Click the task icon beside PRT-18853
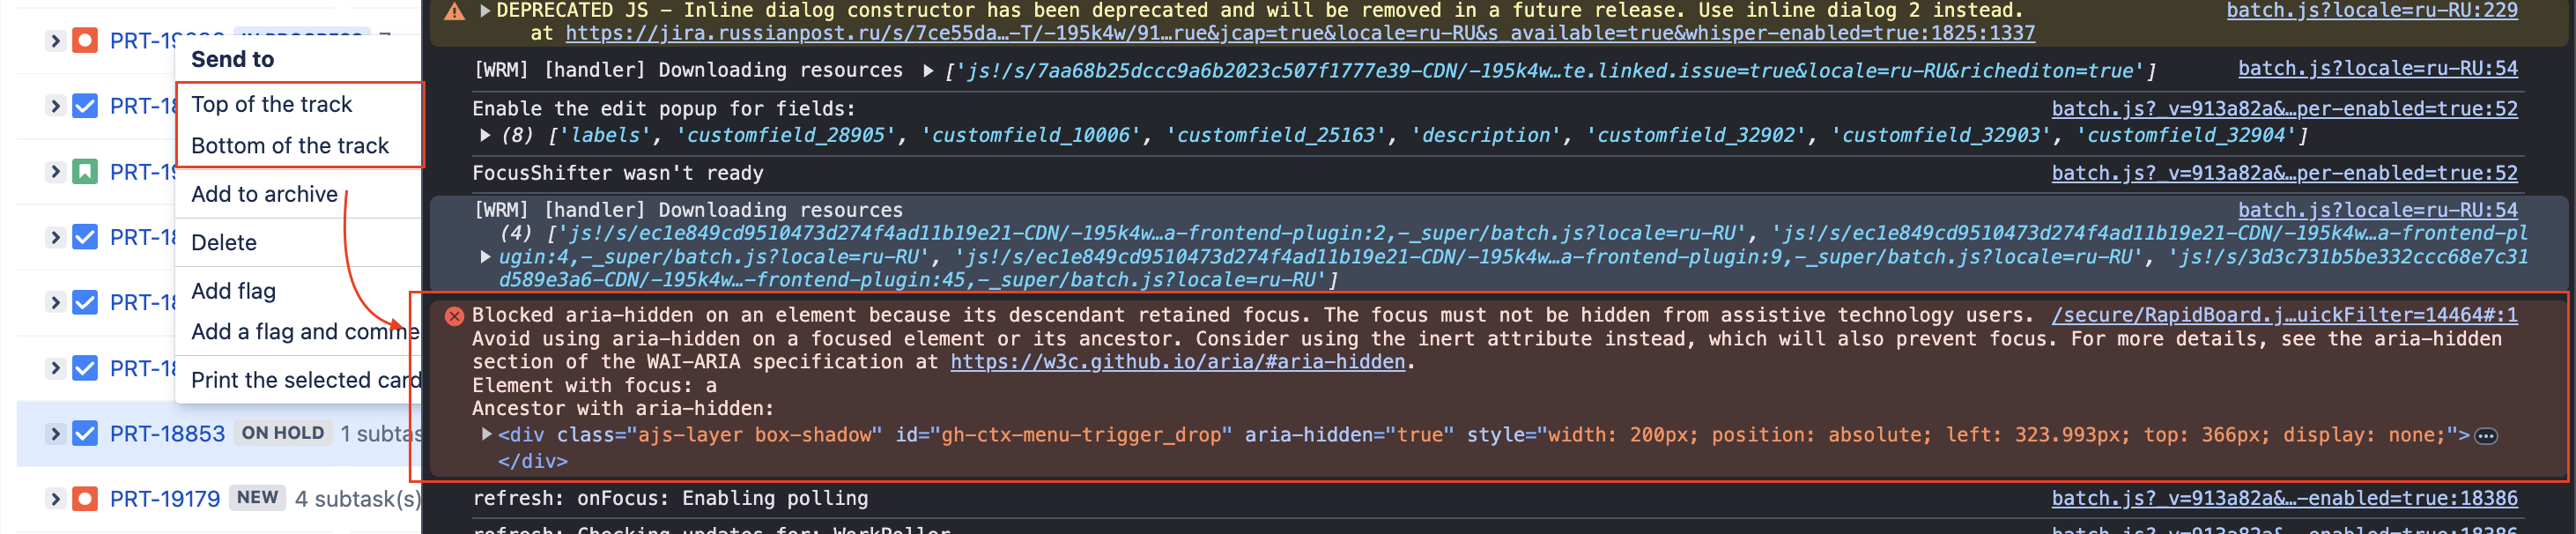 point(85,433)
